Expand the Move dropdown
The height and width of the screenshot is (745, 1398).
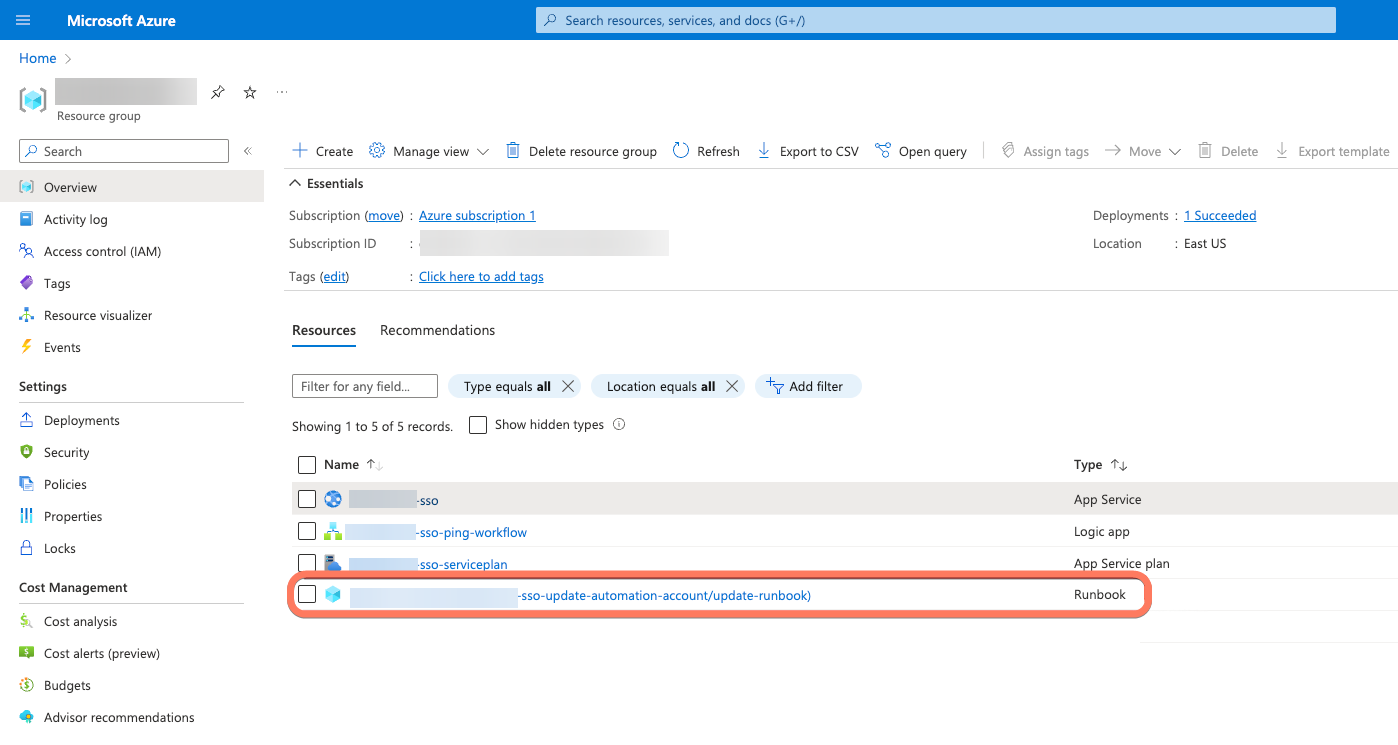click(x=1175, y=152)
